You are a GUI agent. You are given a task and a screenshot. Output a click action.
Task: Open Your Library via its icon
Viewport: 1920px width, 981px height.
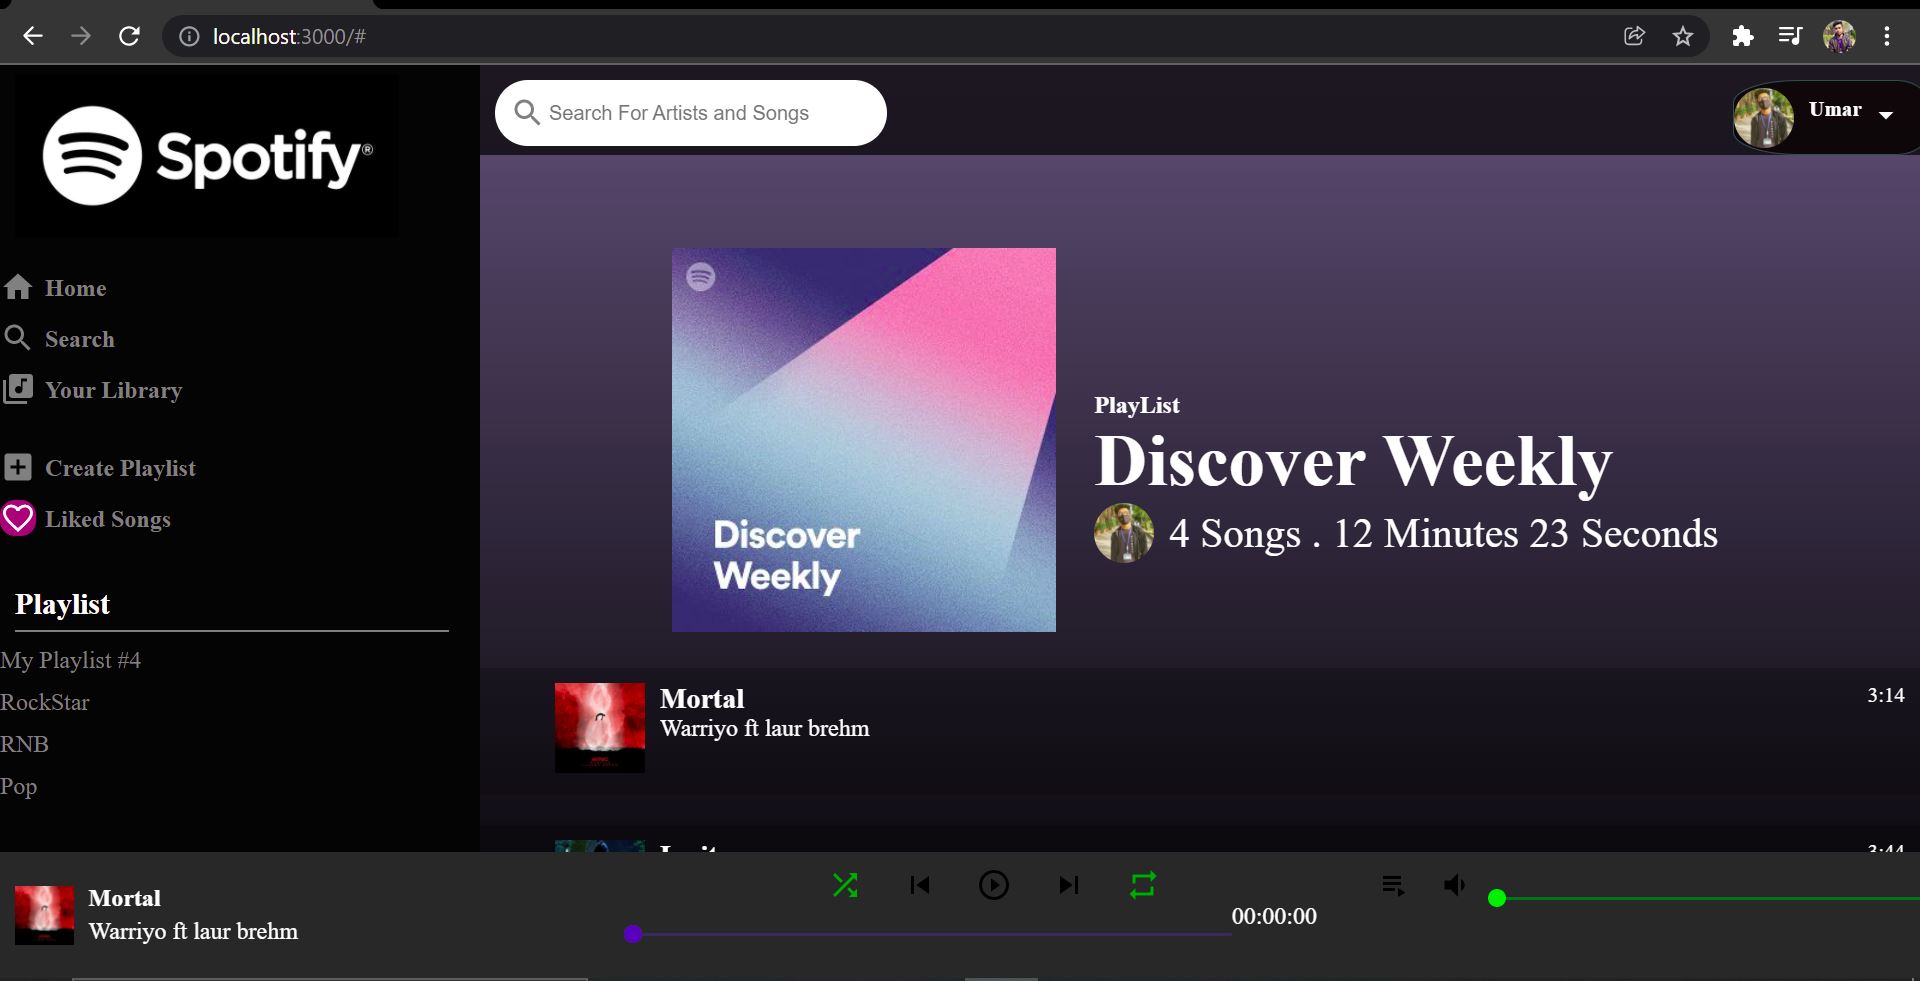(18, 390)
